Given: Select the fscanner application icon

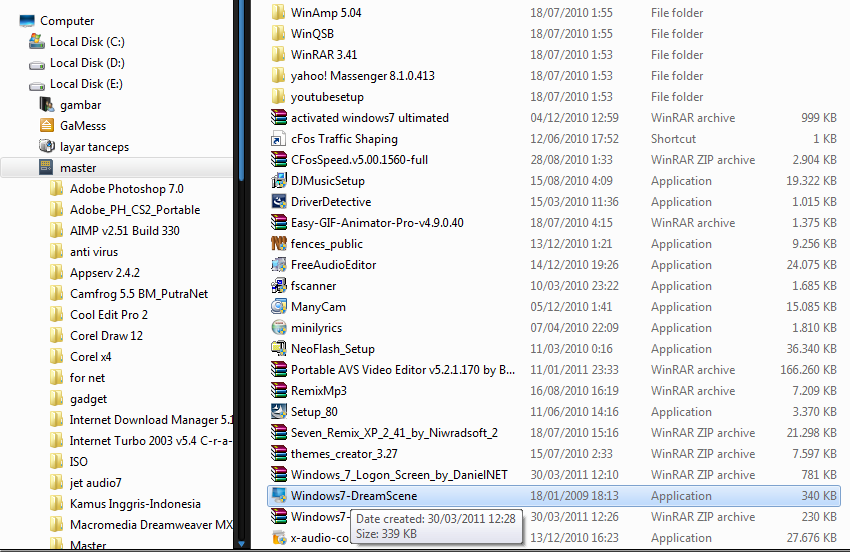Looking at the screenshot, I should (279, 286).
